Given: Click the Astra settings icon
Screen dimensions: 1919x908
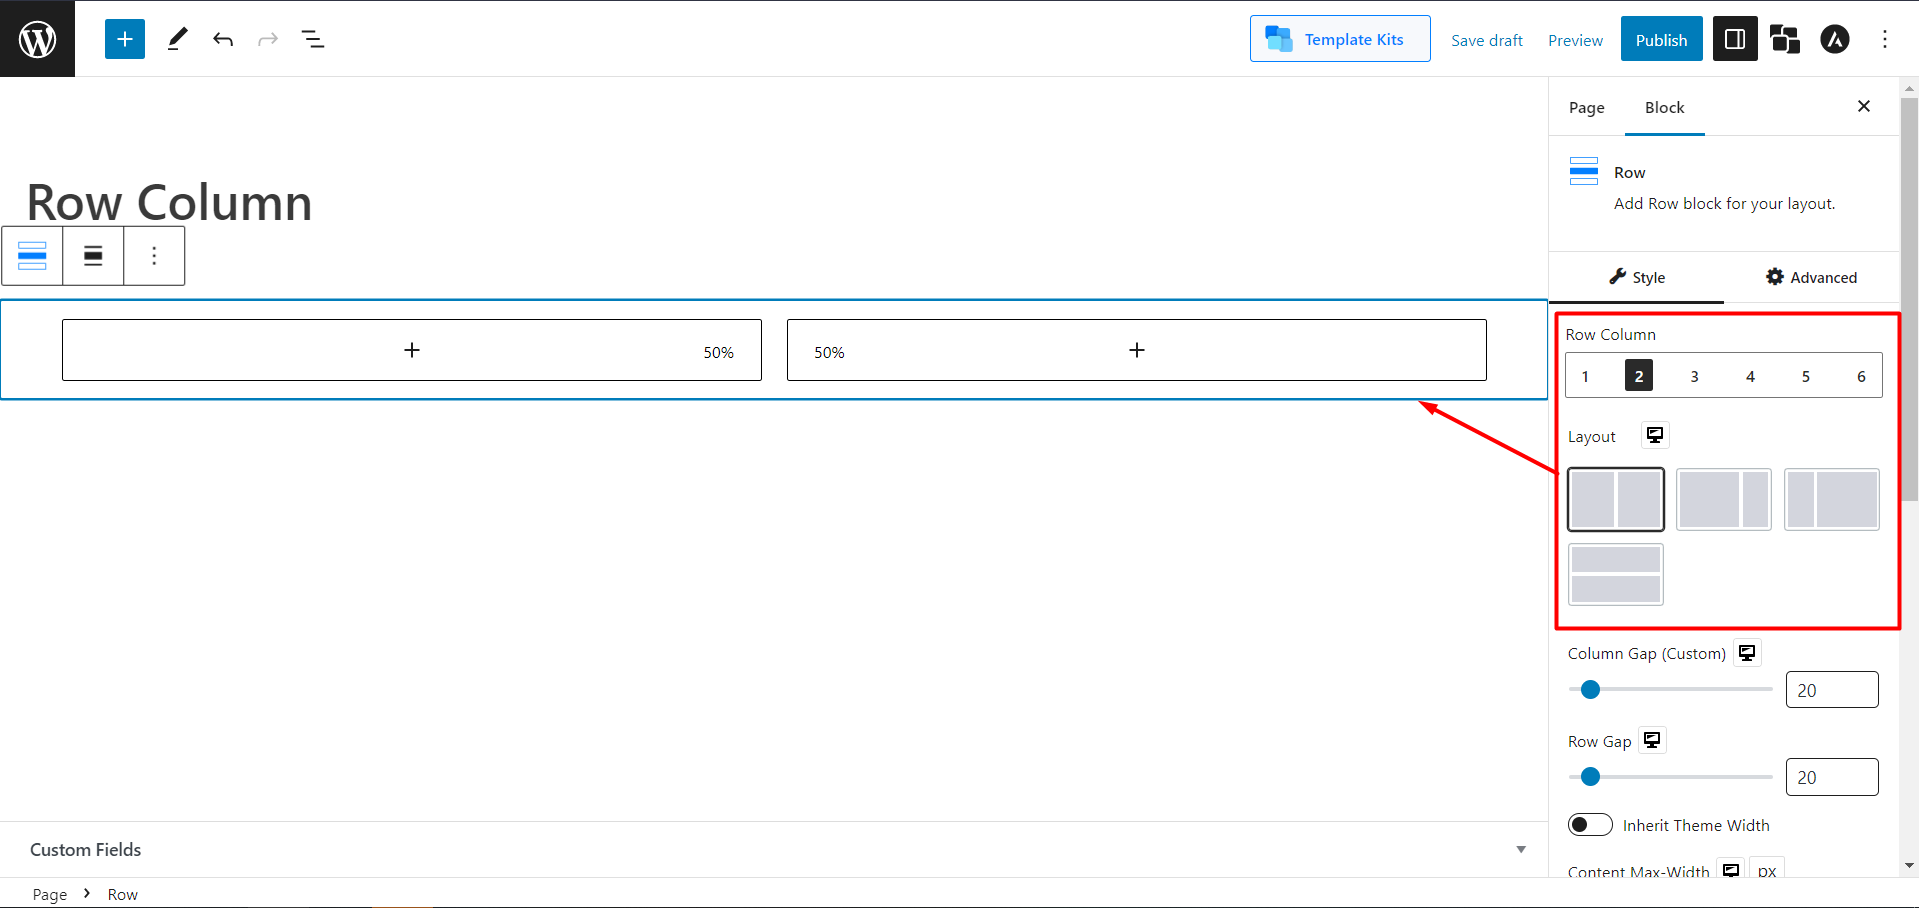Looking at the screenshot, I should pyautogui.click(x=1834, y=39).
